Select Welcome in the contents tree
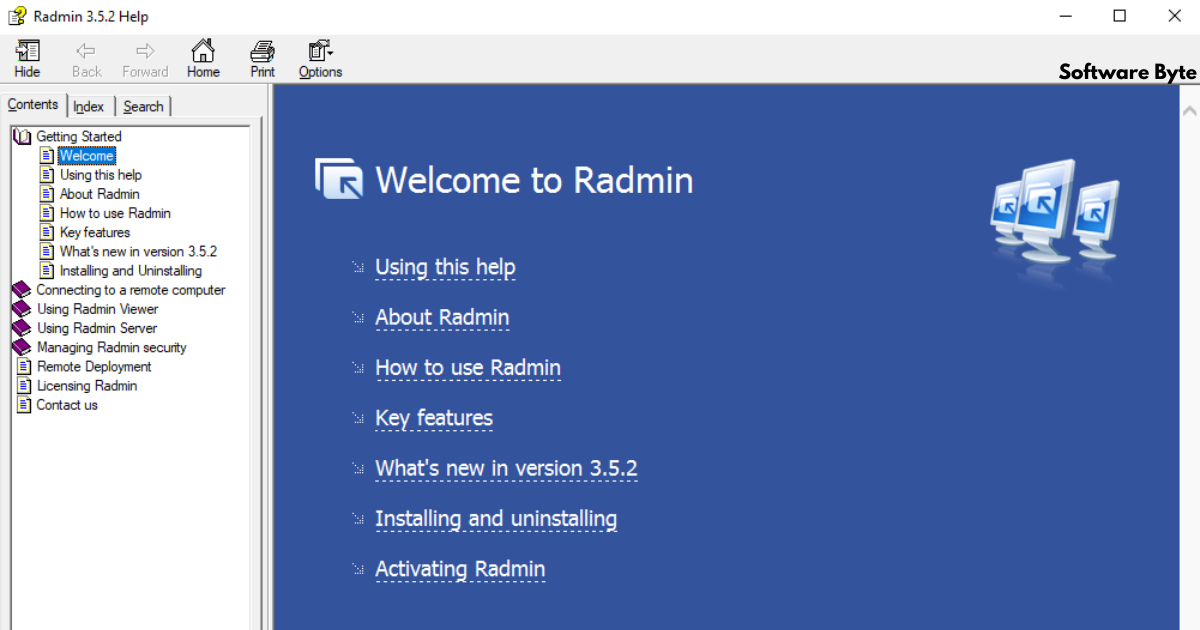The image size is (1200, 630). pos(86,155)
